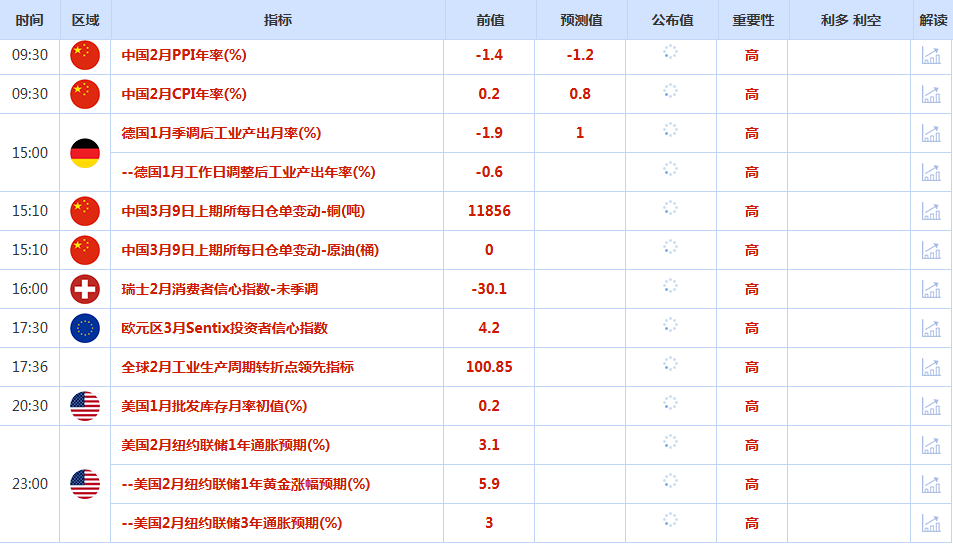Open indicator 德国1月季调后工业产出月率(%)
Image resolution: width=953 pixels, height=544 pixels.
point(221,133)
